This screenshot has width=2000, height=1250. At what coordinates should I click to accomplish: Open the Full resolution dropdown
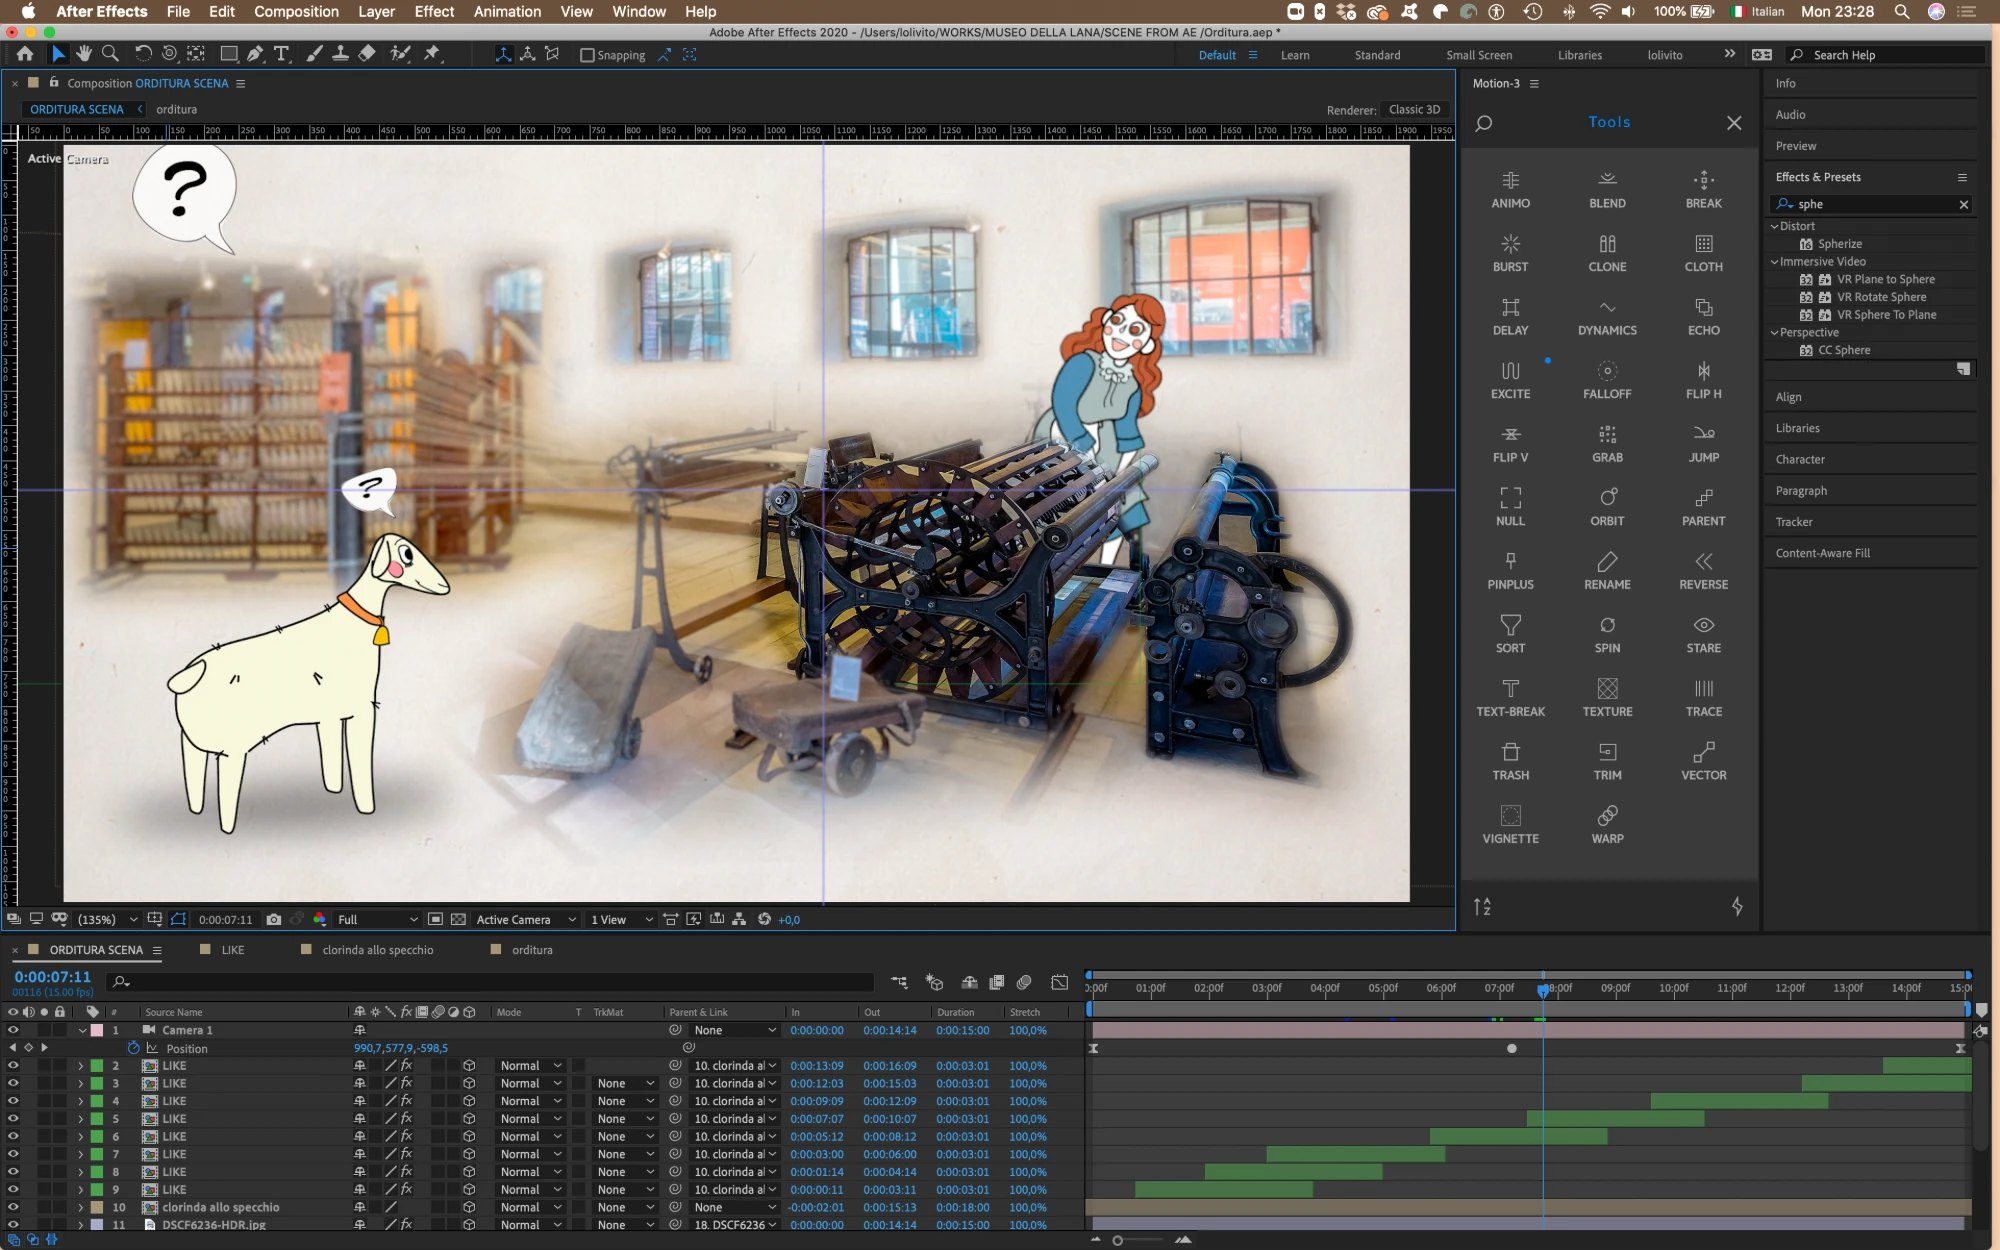[x=377, y=919]
